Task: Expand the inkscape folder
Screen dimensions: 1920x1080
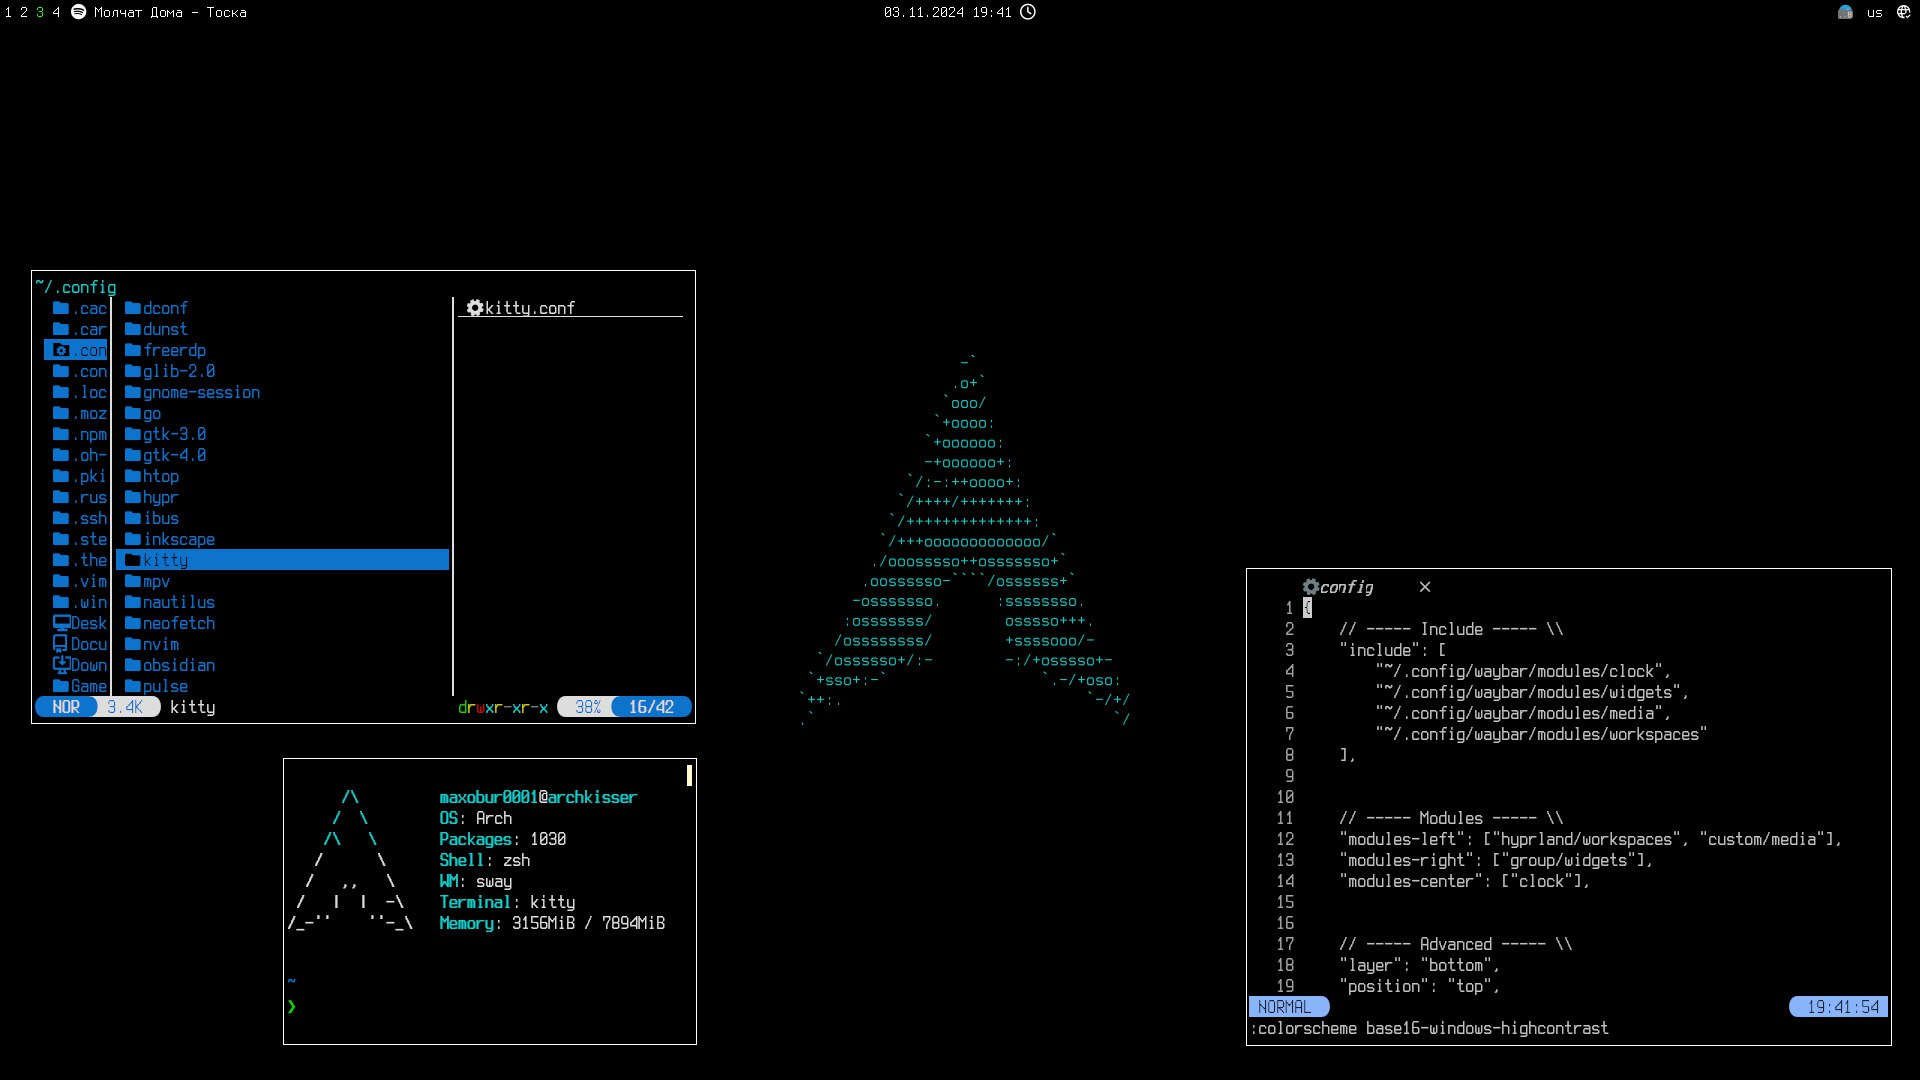Action: (x=181, y=539)
